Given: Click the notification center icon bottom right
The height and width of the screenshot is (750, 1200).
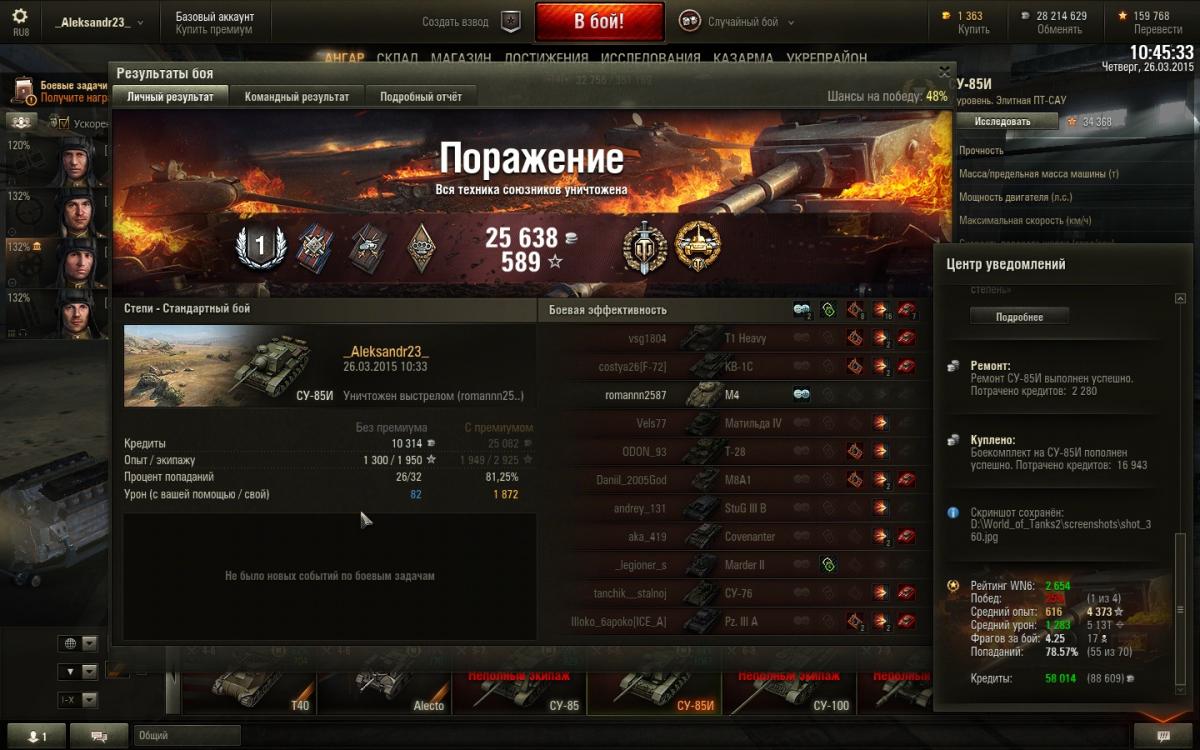Looking at the screenshot, I should (x=1163, y=736).
